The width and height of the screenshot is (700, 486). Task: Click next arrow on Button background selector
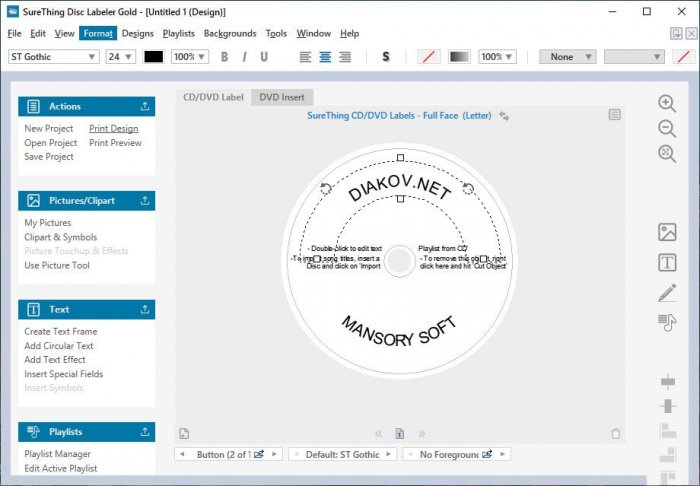pyautogui.click(x=275, y=454)
